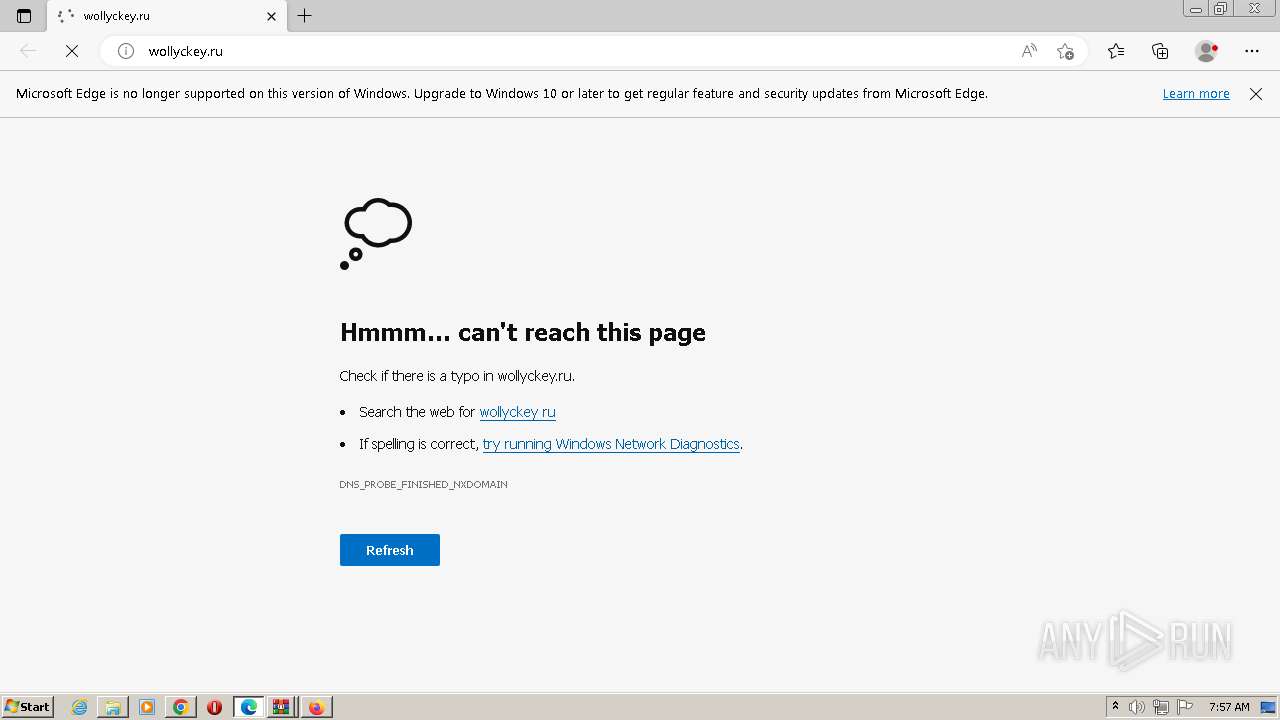Stop loading the page
The width and height of the screenshot is (1280, 720).
(72, 51)
